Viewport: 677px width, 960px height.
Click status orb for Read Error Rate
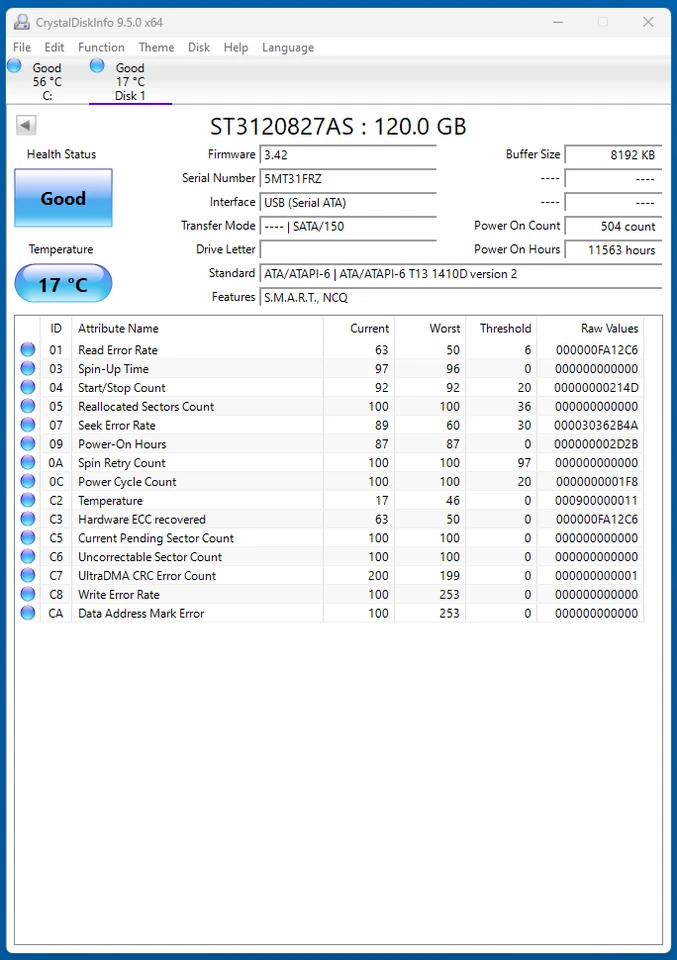click(x=28, y=350)
